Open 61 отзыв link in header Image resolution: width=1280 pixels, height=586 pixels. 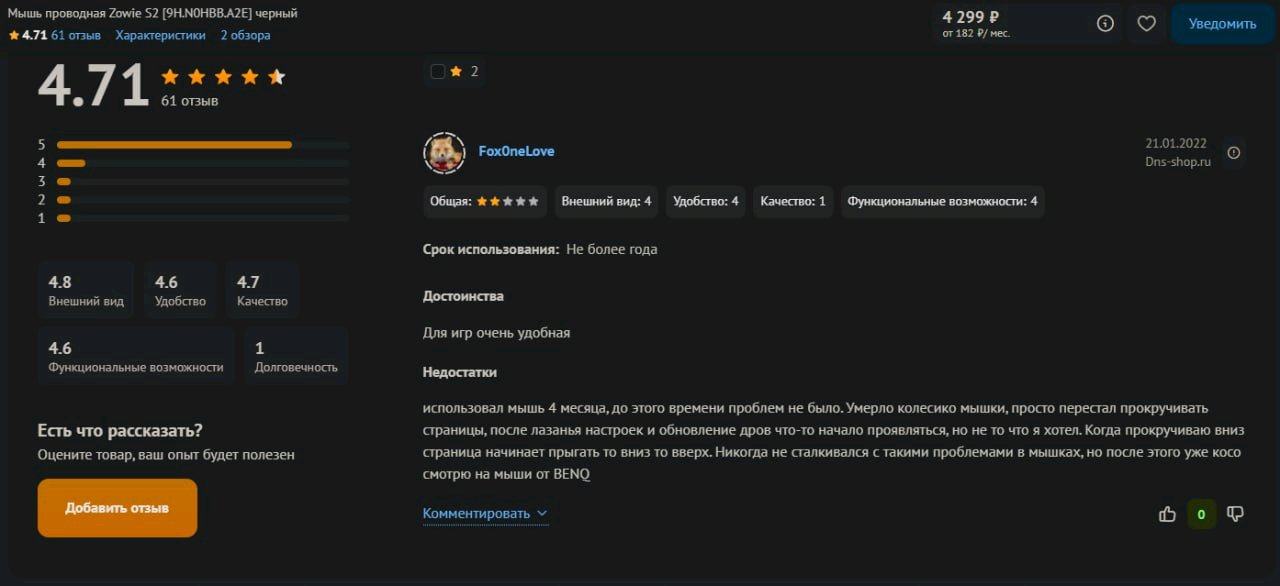(x=76, y=35)
